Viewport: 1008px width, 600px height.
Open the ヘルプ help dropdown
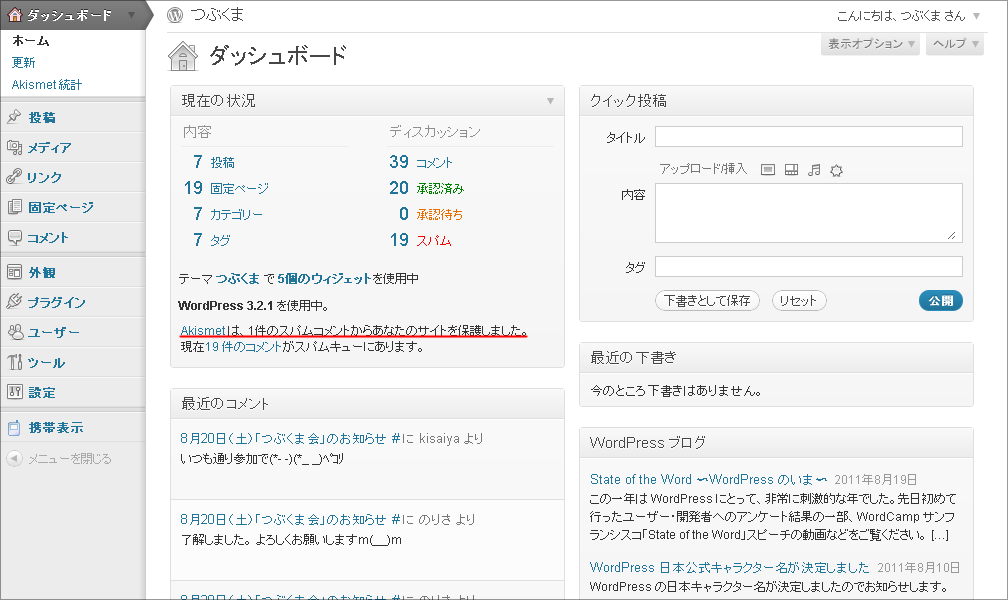point(955,44)
